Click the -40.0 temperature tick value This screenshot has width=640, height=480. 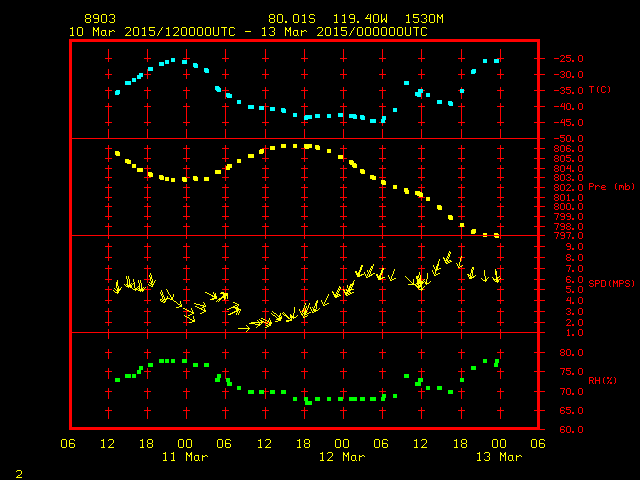tap(569, 107)
